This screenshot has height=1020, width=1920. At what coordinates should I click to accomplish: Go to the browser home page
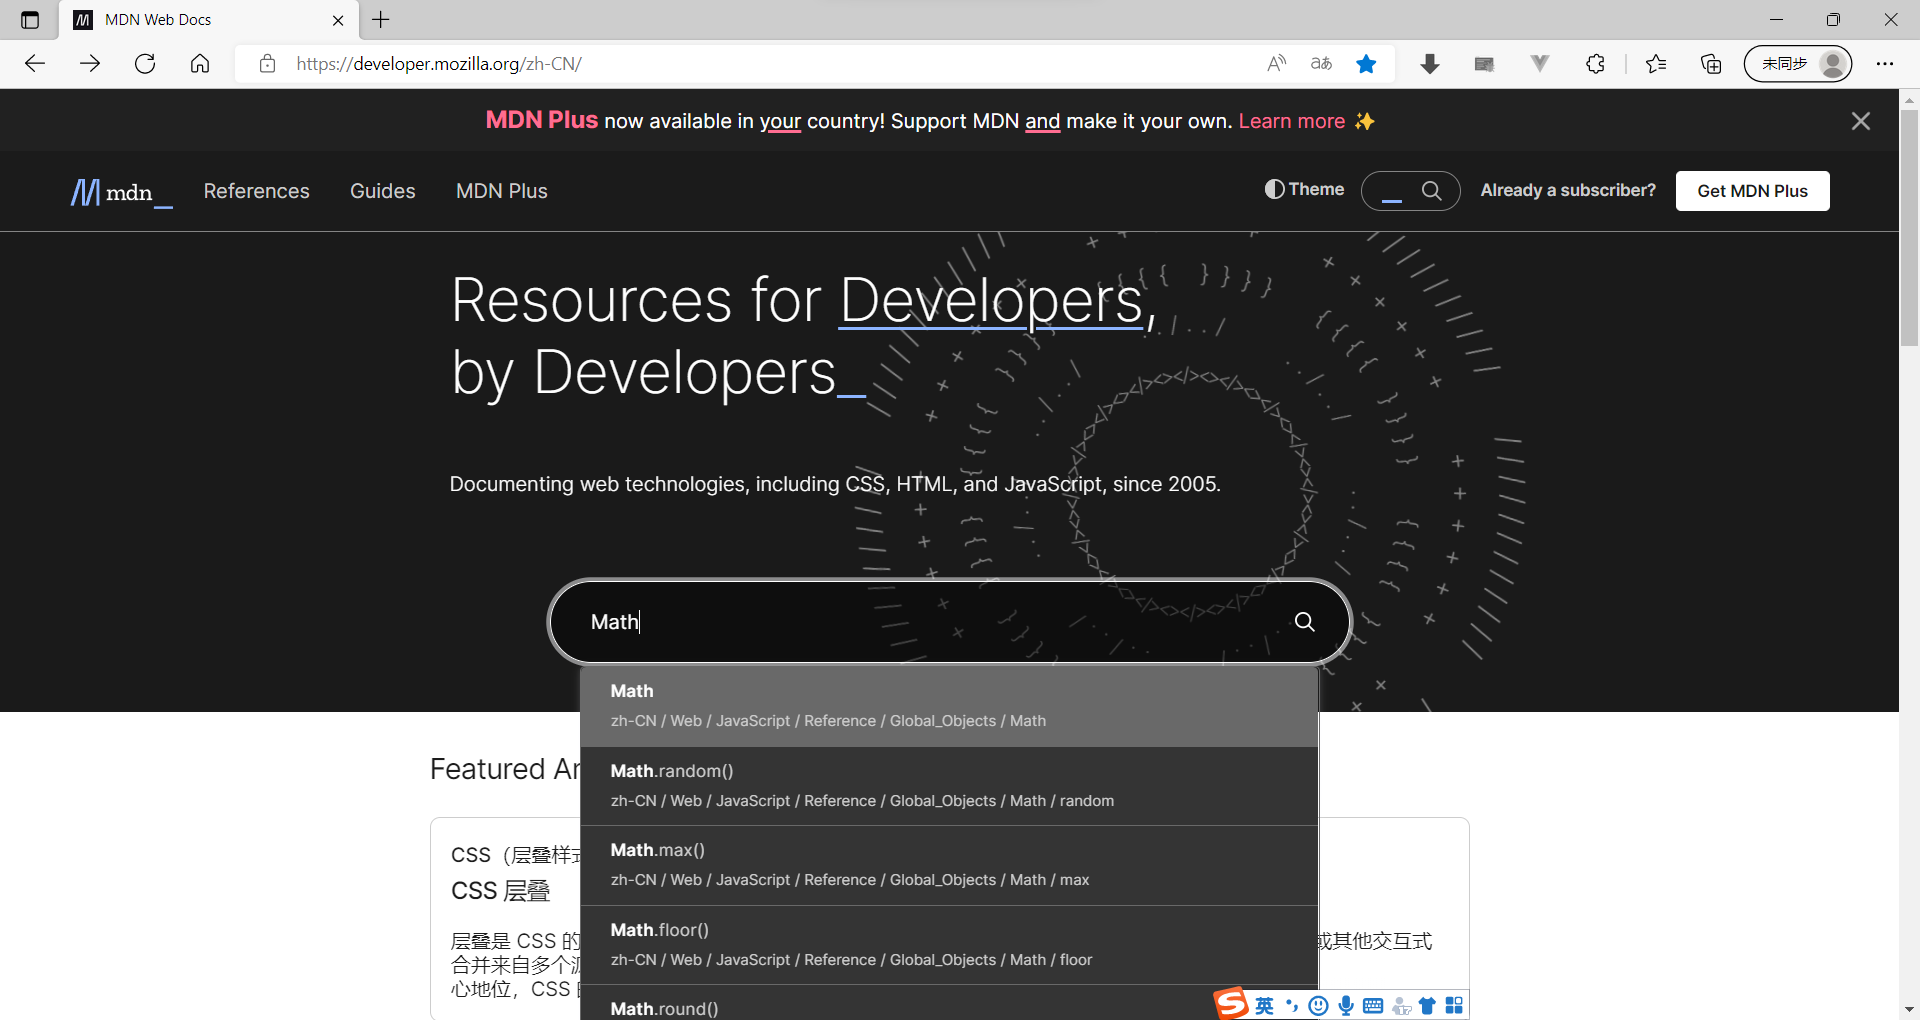(x=200, y=64)
